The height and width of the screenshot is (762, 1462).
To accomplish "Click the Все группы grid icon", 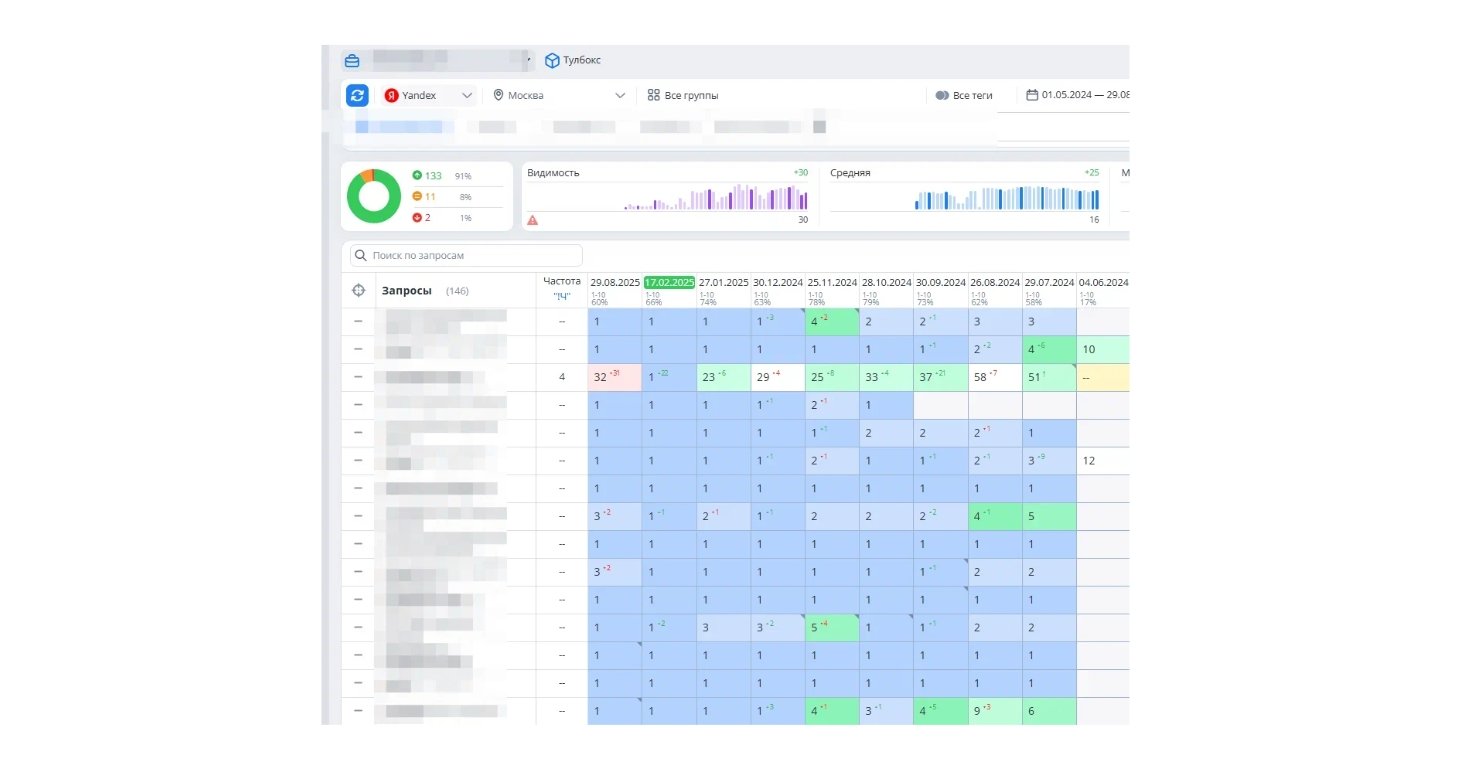I will click(x=653, y=95).
